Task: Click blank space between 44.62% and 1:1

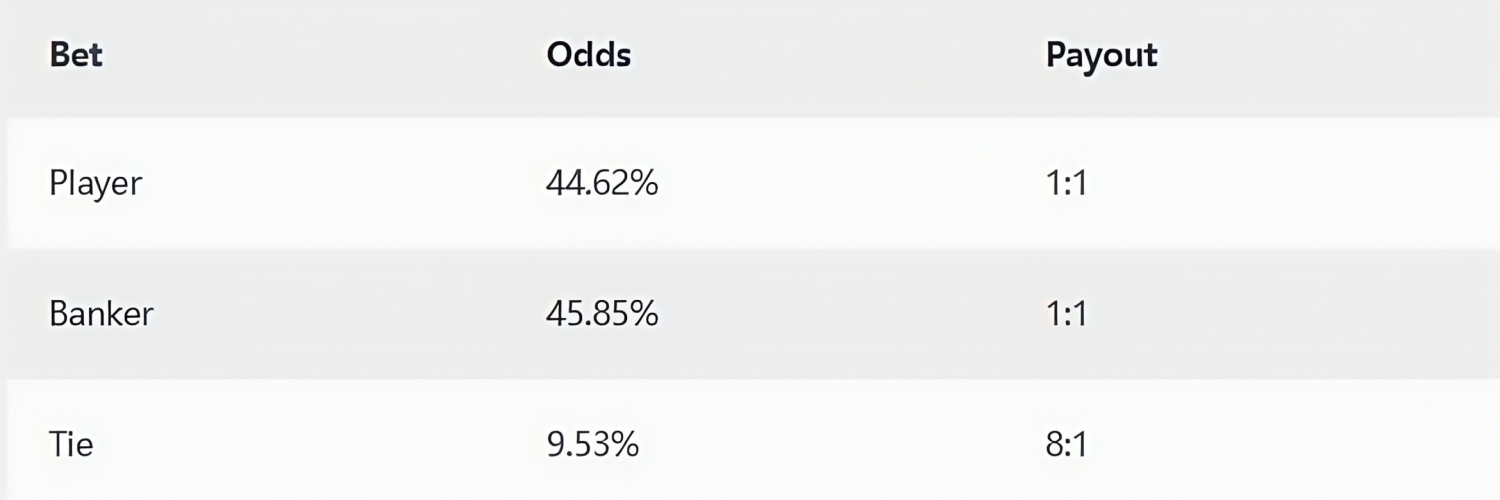Action: point(850,184)
